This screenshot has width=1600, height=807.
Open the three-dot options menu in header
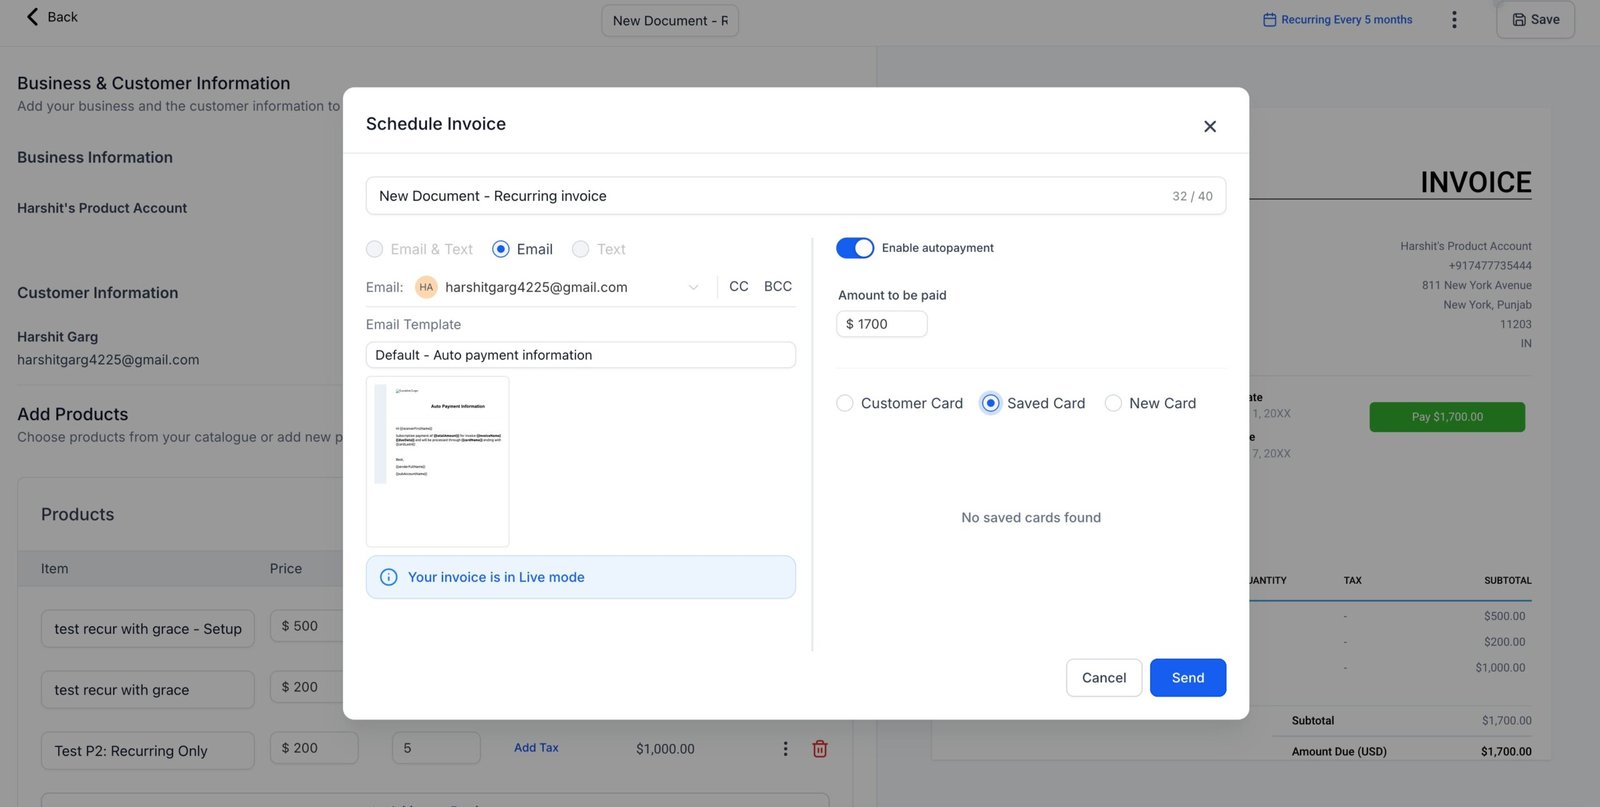(x=1453, y=20)
